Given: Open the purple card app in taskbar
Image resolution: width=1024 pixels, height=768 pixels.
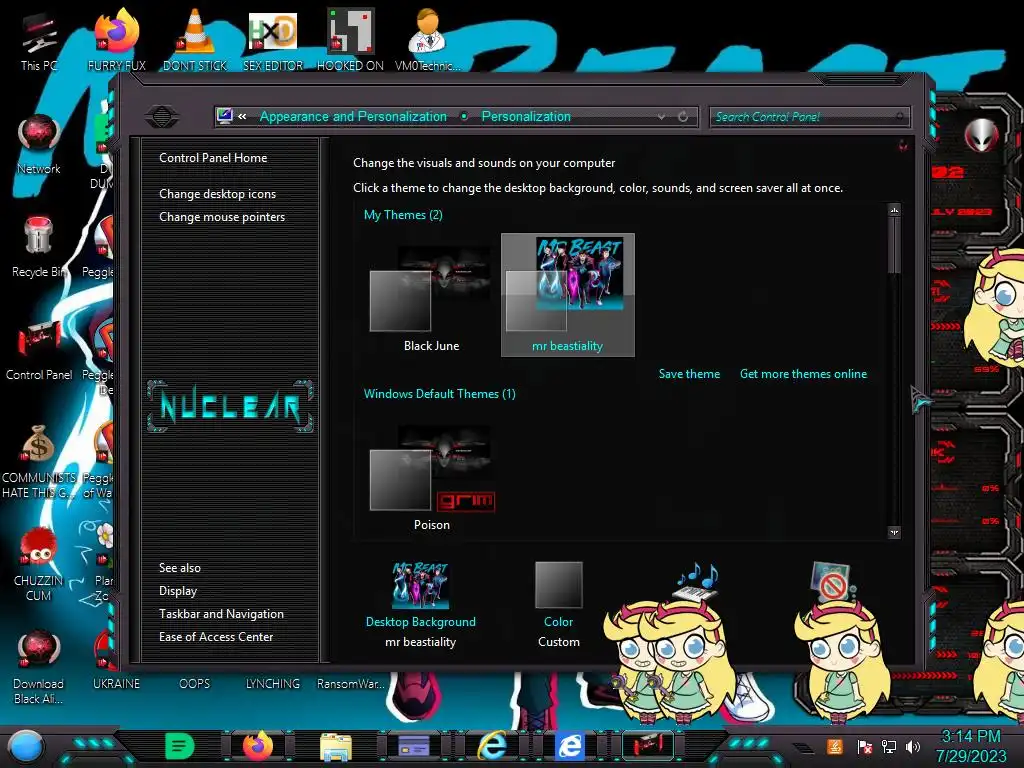Looking at the screenshot, I should (413, 746).
